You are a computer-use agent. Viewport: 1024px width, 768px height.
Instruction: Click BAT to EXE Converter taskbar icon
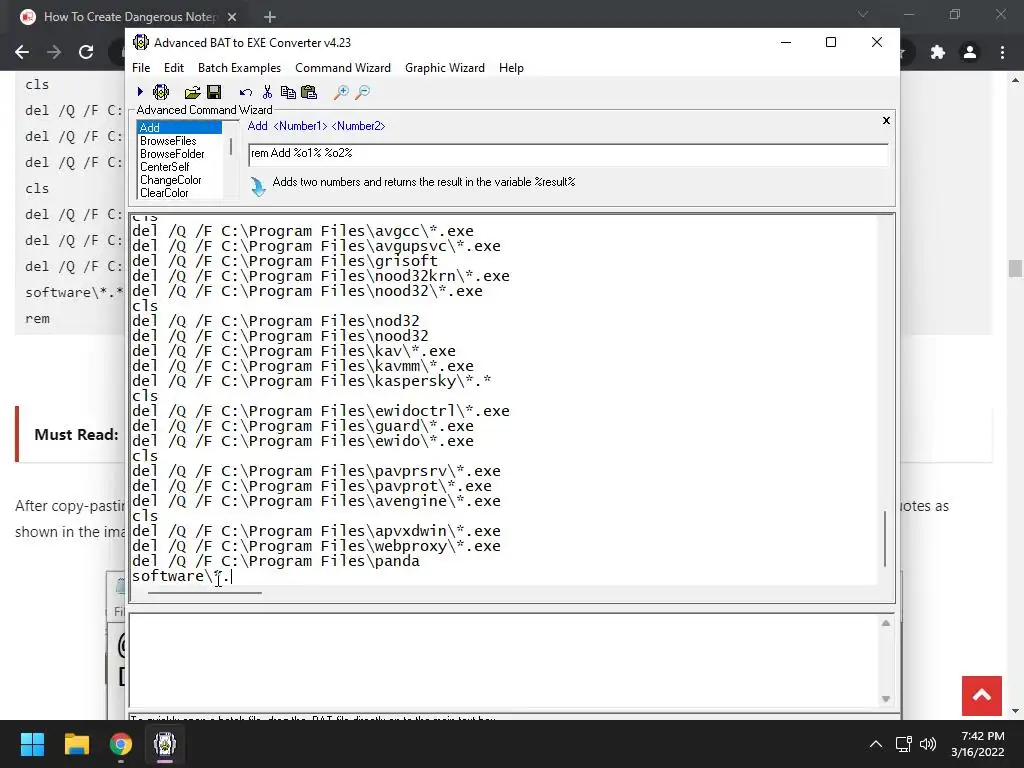click(x=165, y=744)
